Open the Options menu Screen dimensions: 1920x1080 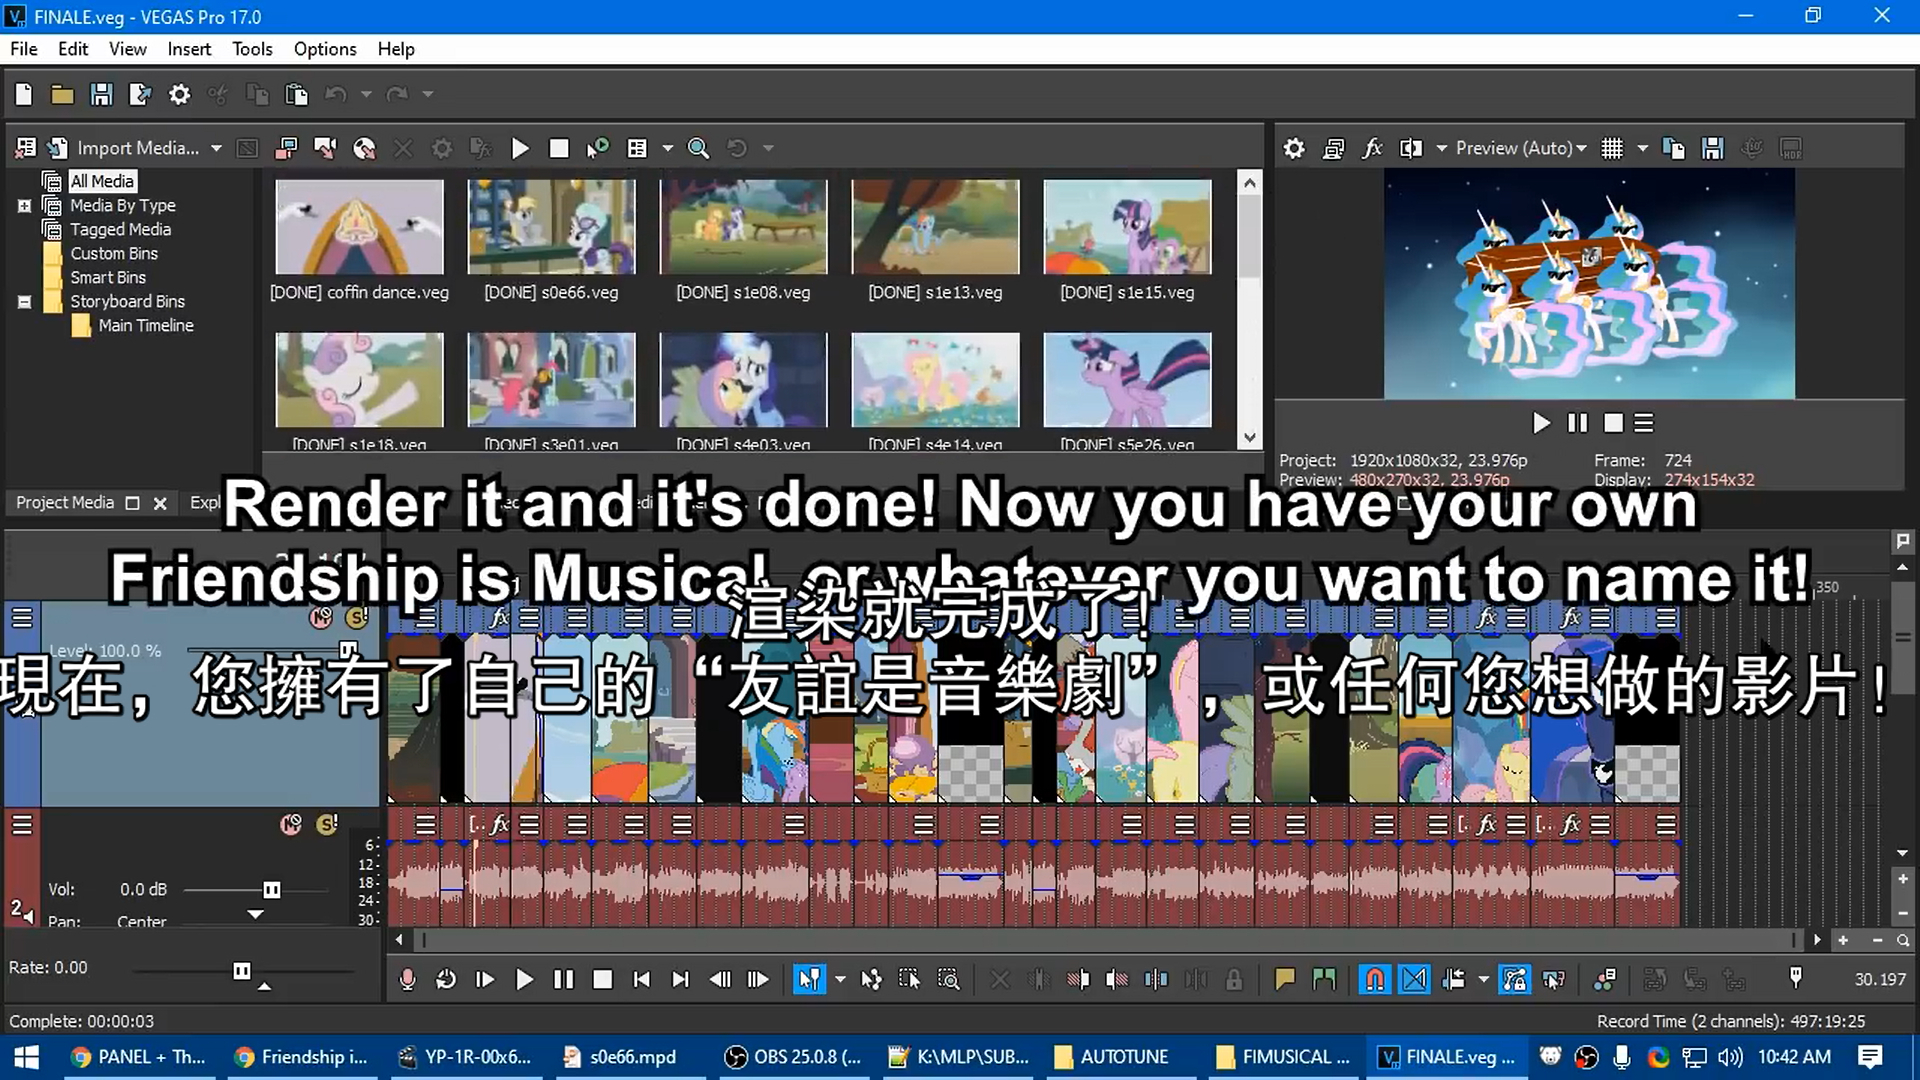point(325,49)
